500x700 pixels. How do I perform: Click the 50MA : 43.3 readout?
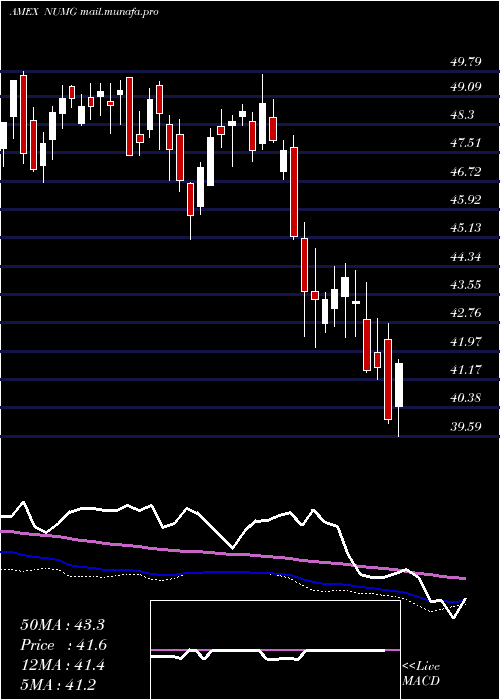(62, 625)
